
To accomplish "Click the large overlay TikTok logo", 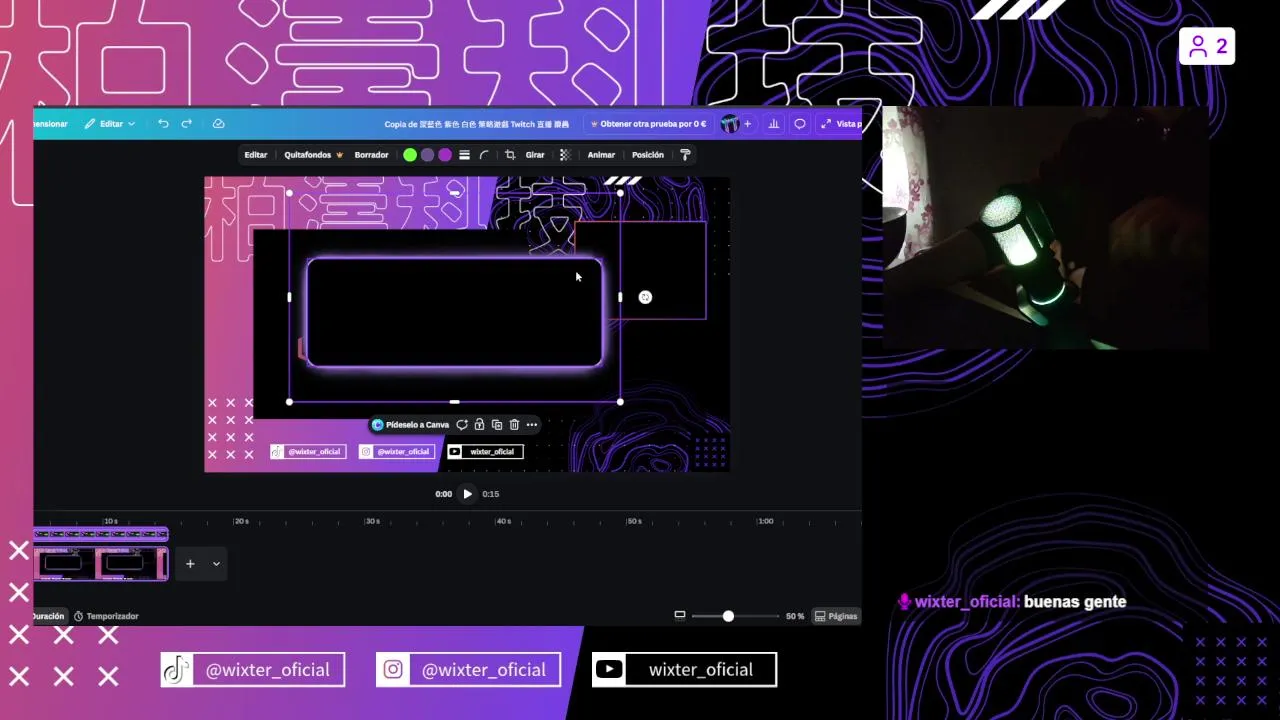I will (176, 670).
